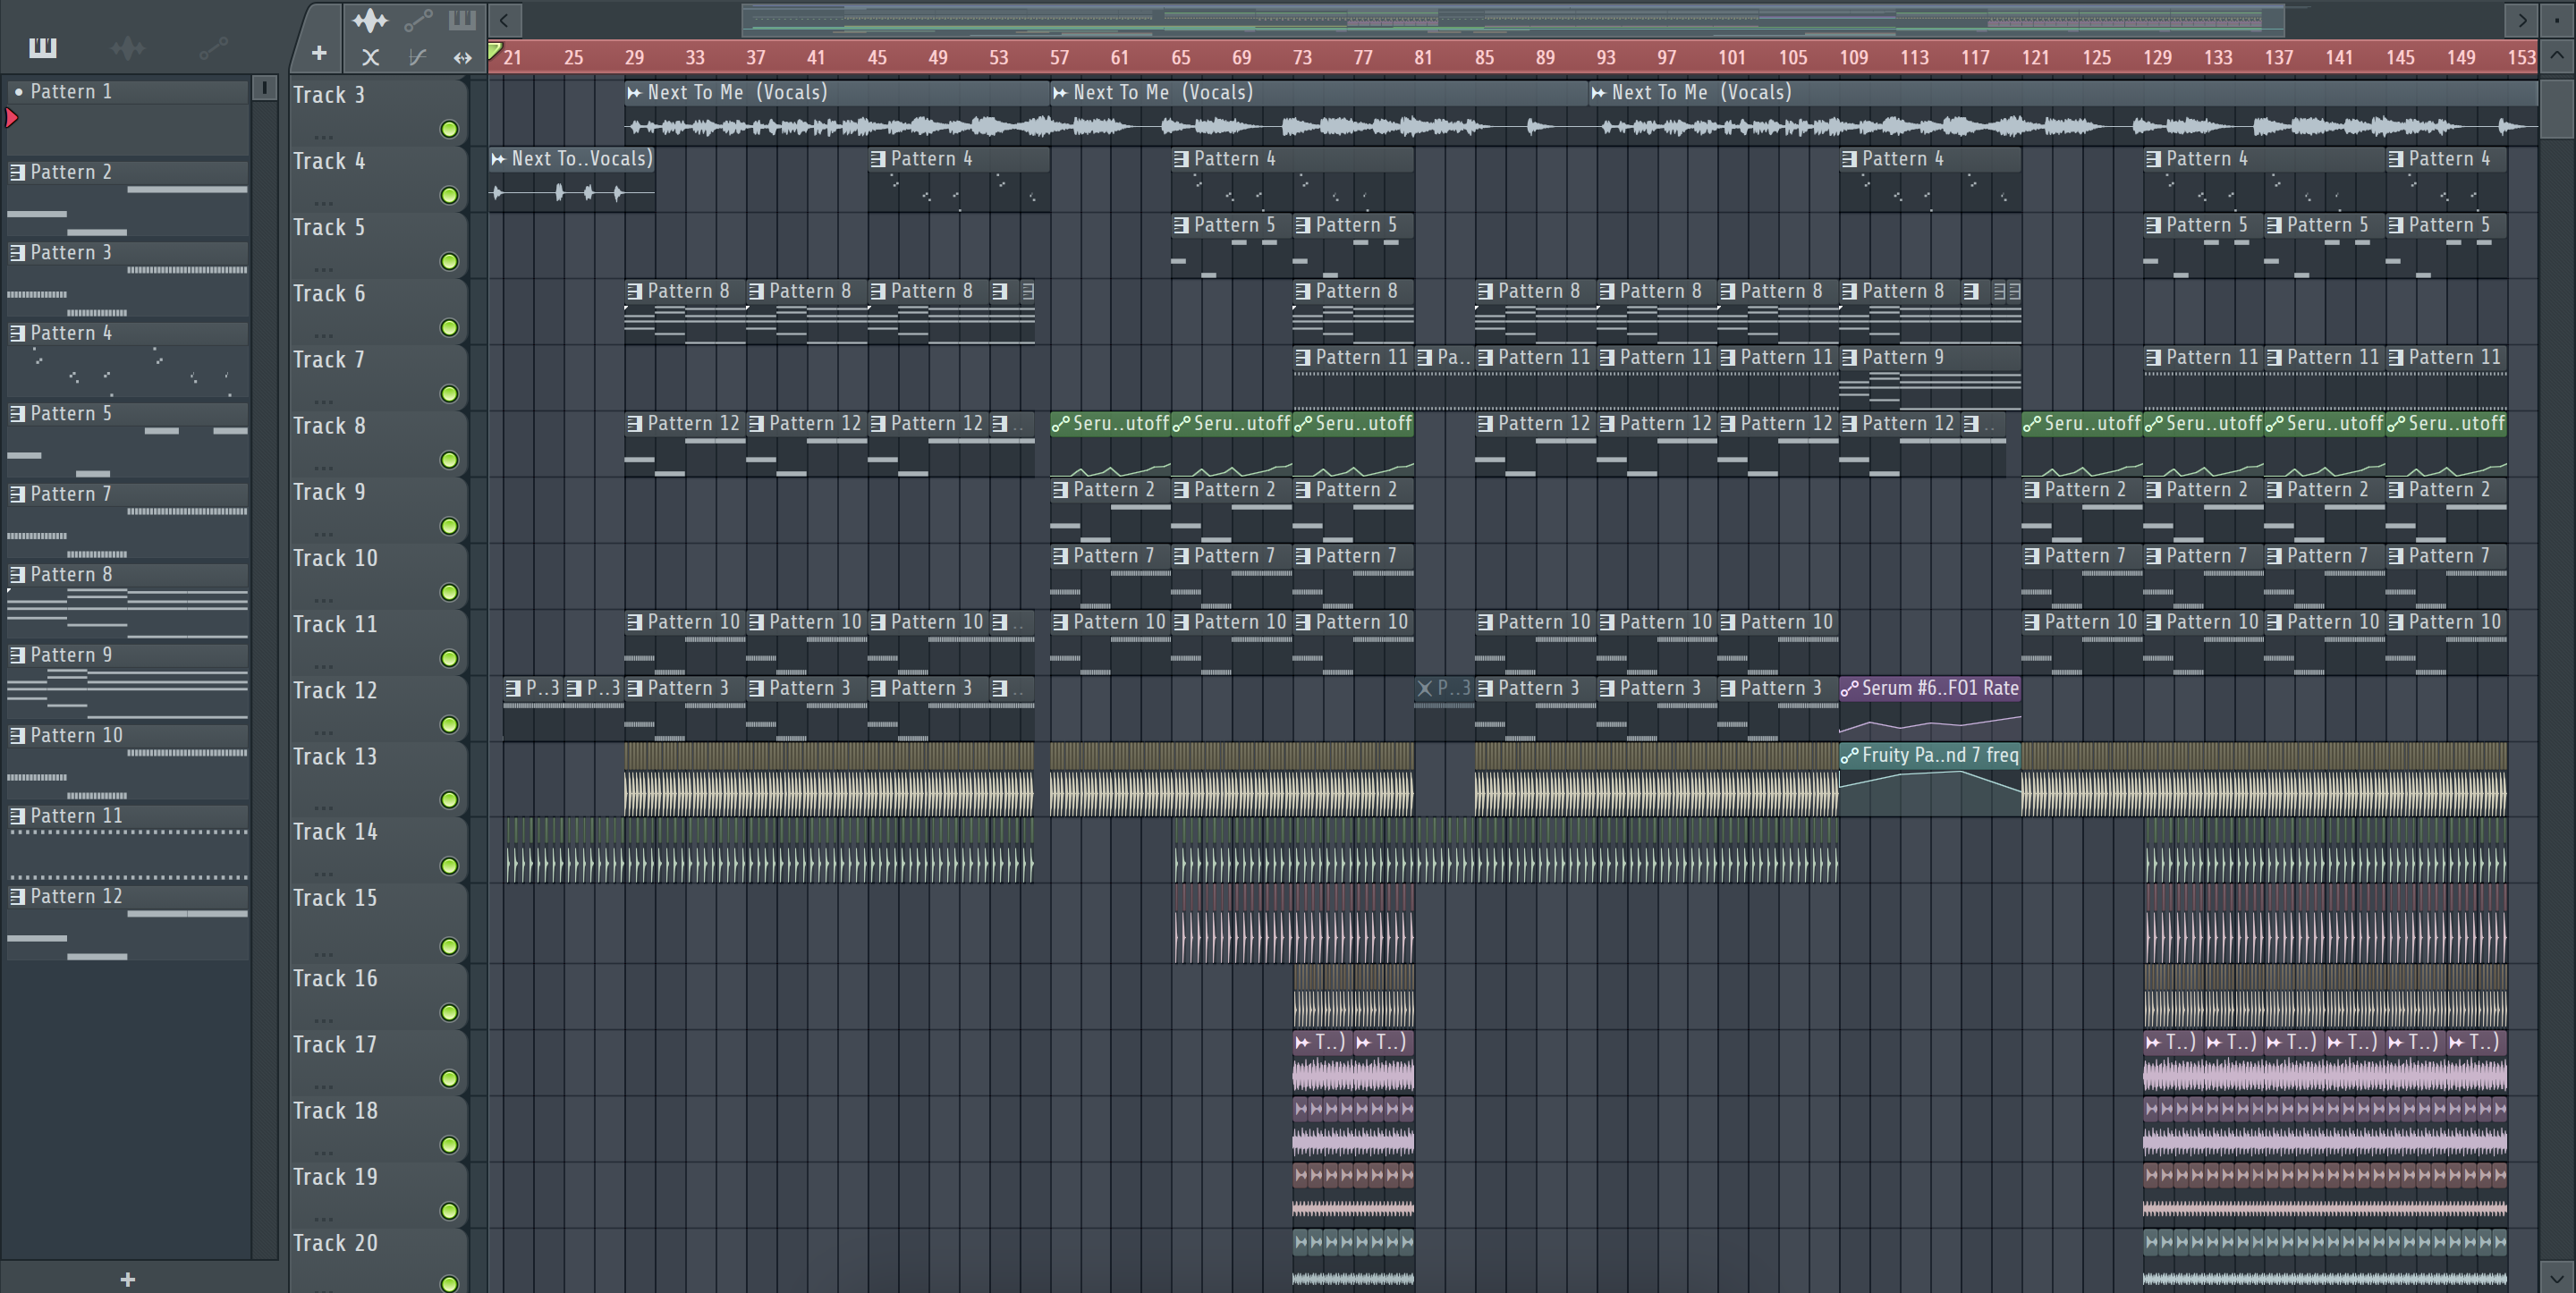2576x1293 pixels.
Task: Click the Pattern 3 icon in the picker
Action: 17,253
